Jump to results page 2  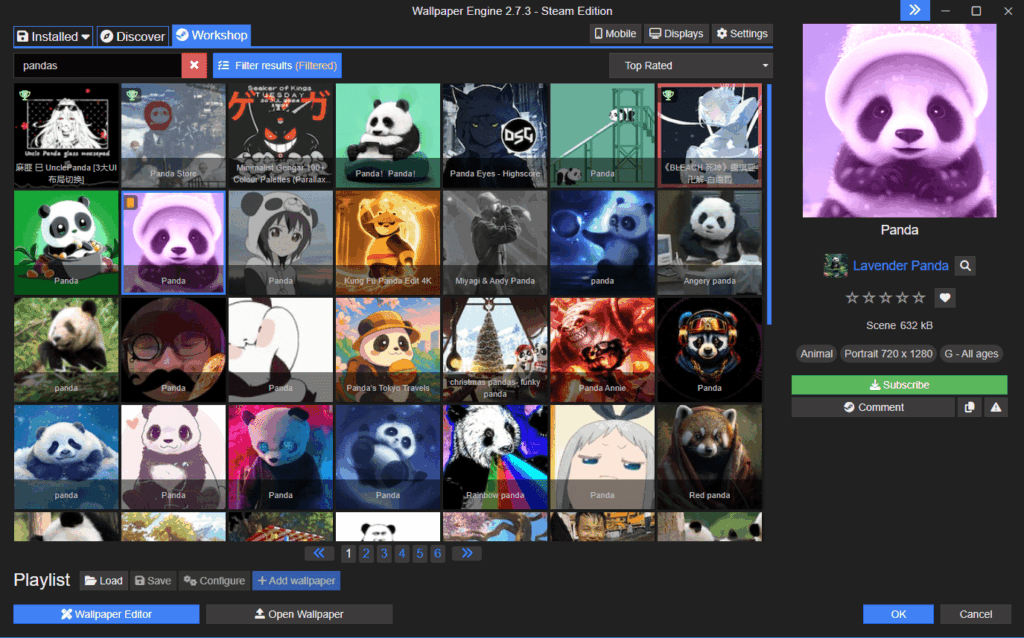coord(366,554)
